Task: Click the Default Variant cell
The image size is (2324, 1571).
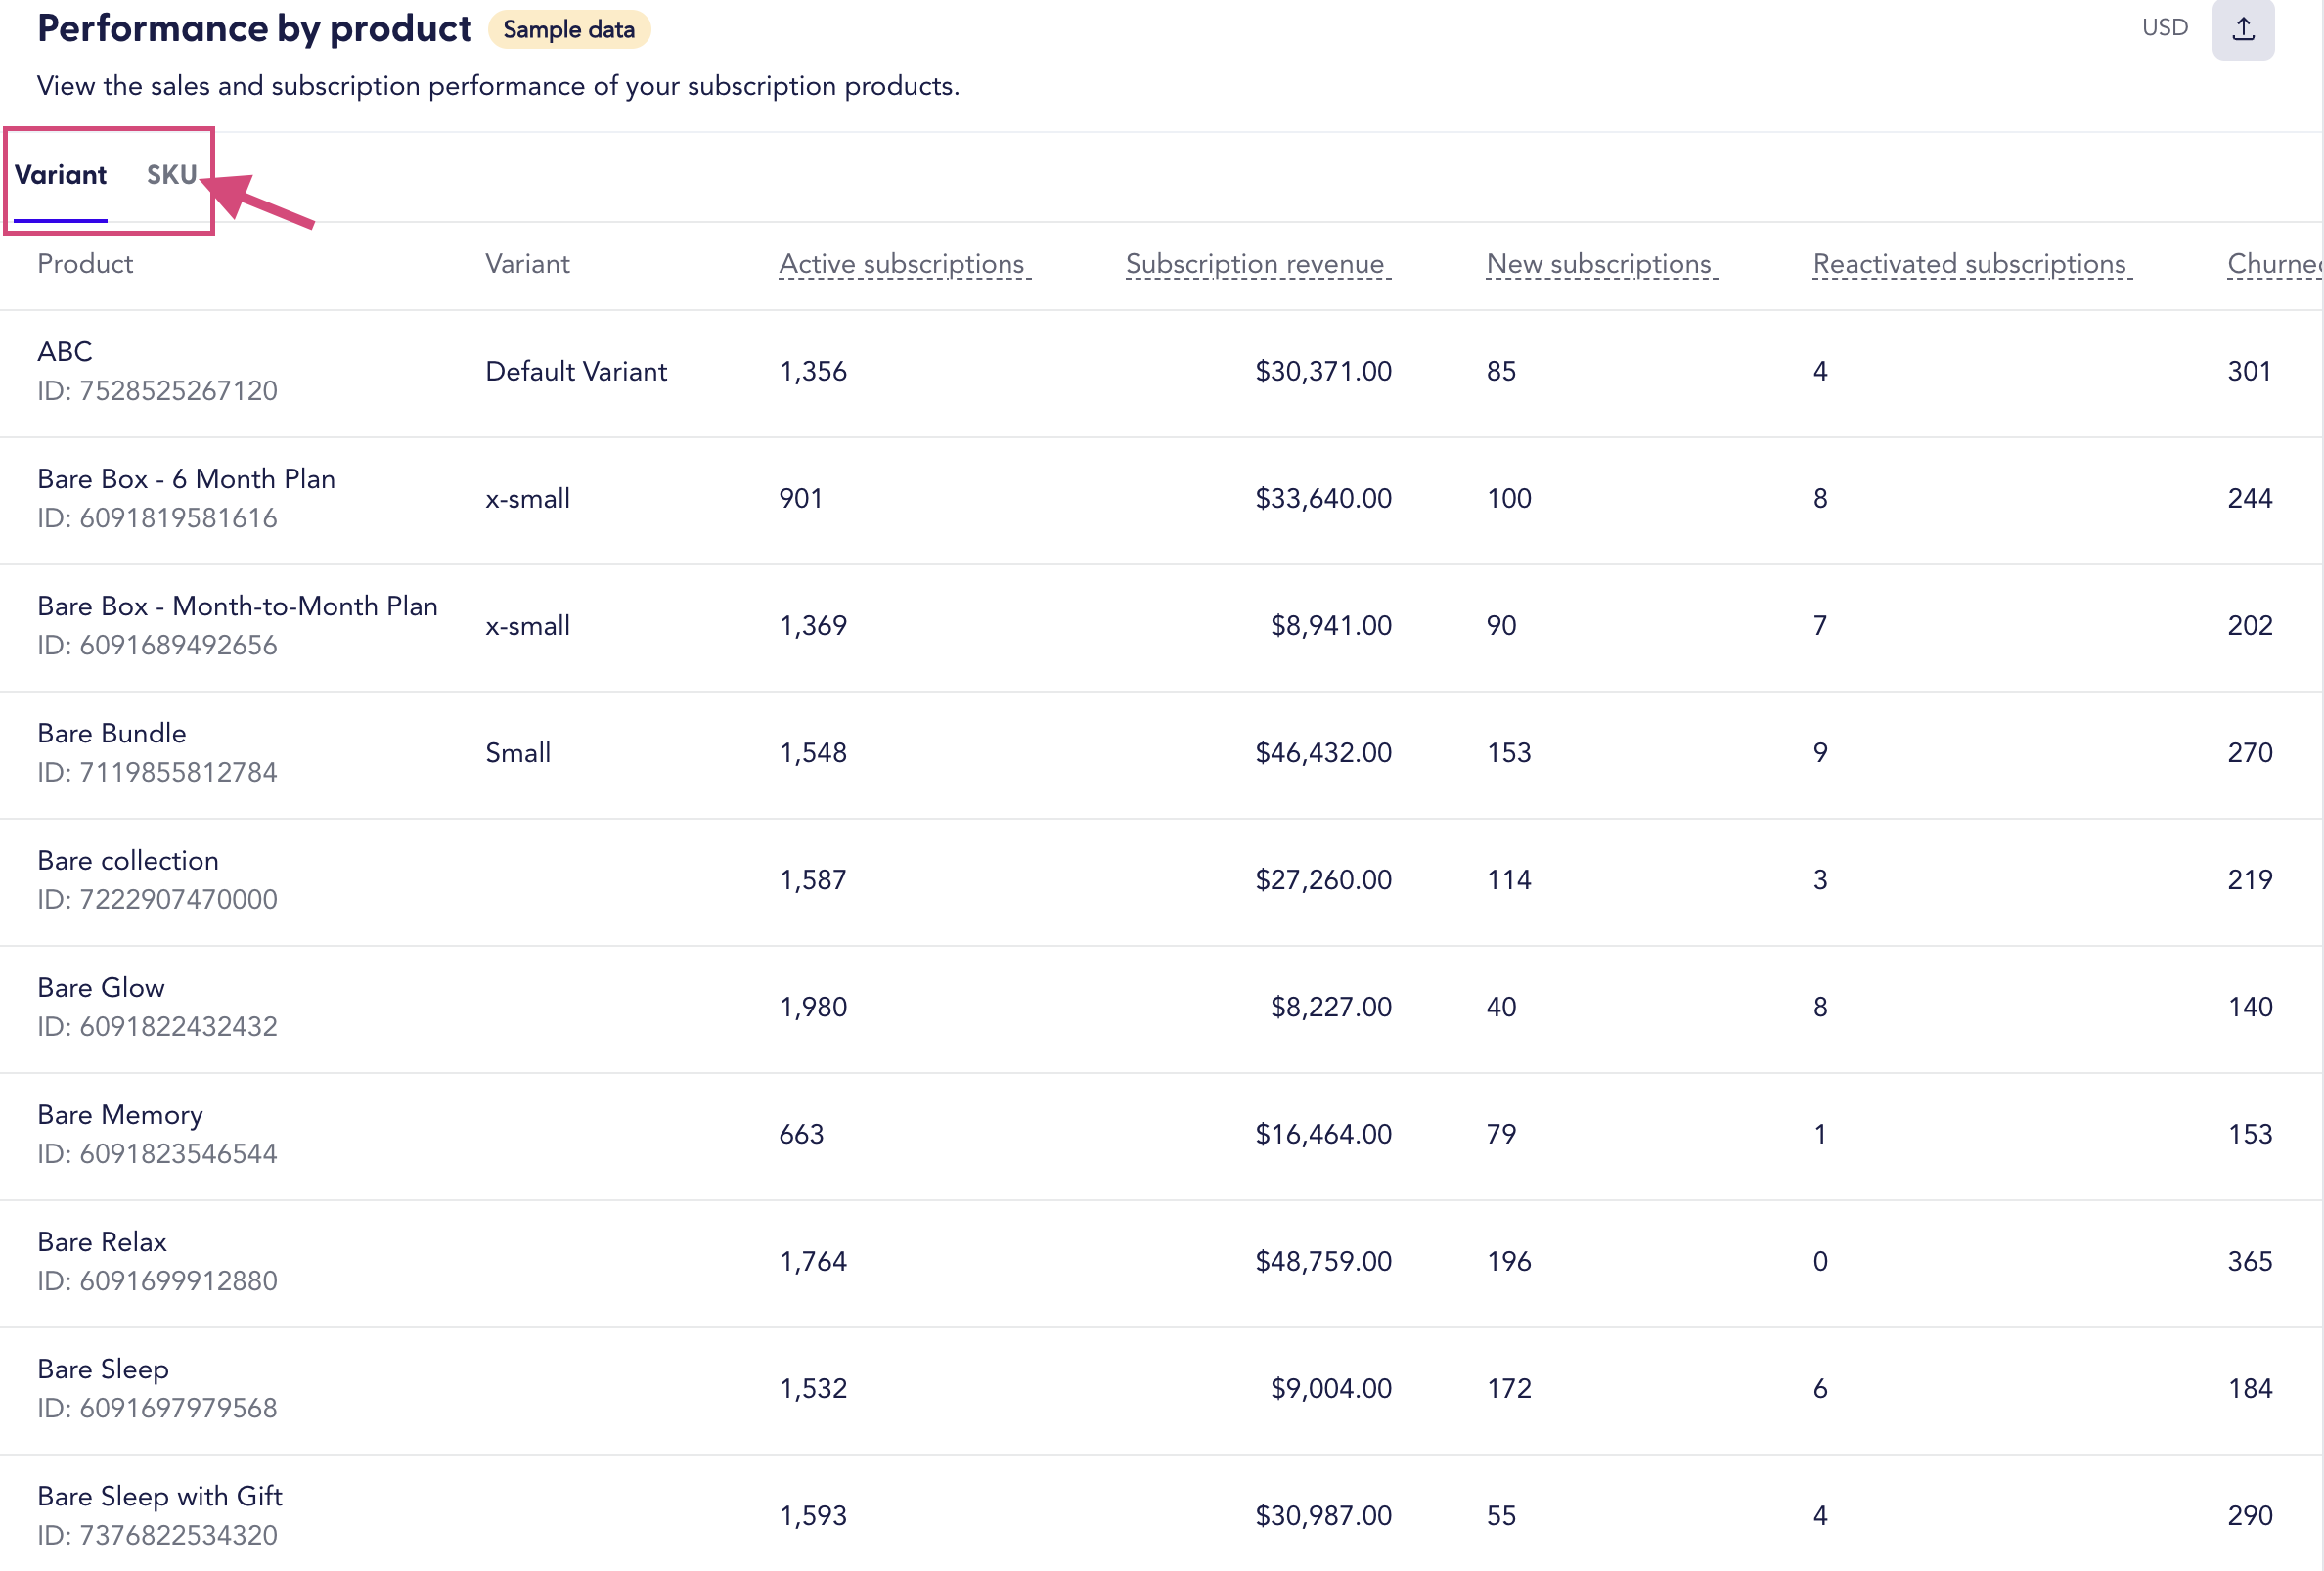Action: pyautogui.click(x=576, y=372)
